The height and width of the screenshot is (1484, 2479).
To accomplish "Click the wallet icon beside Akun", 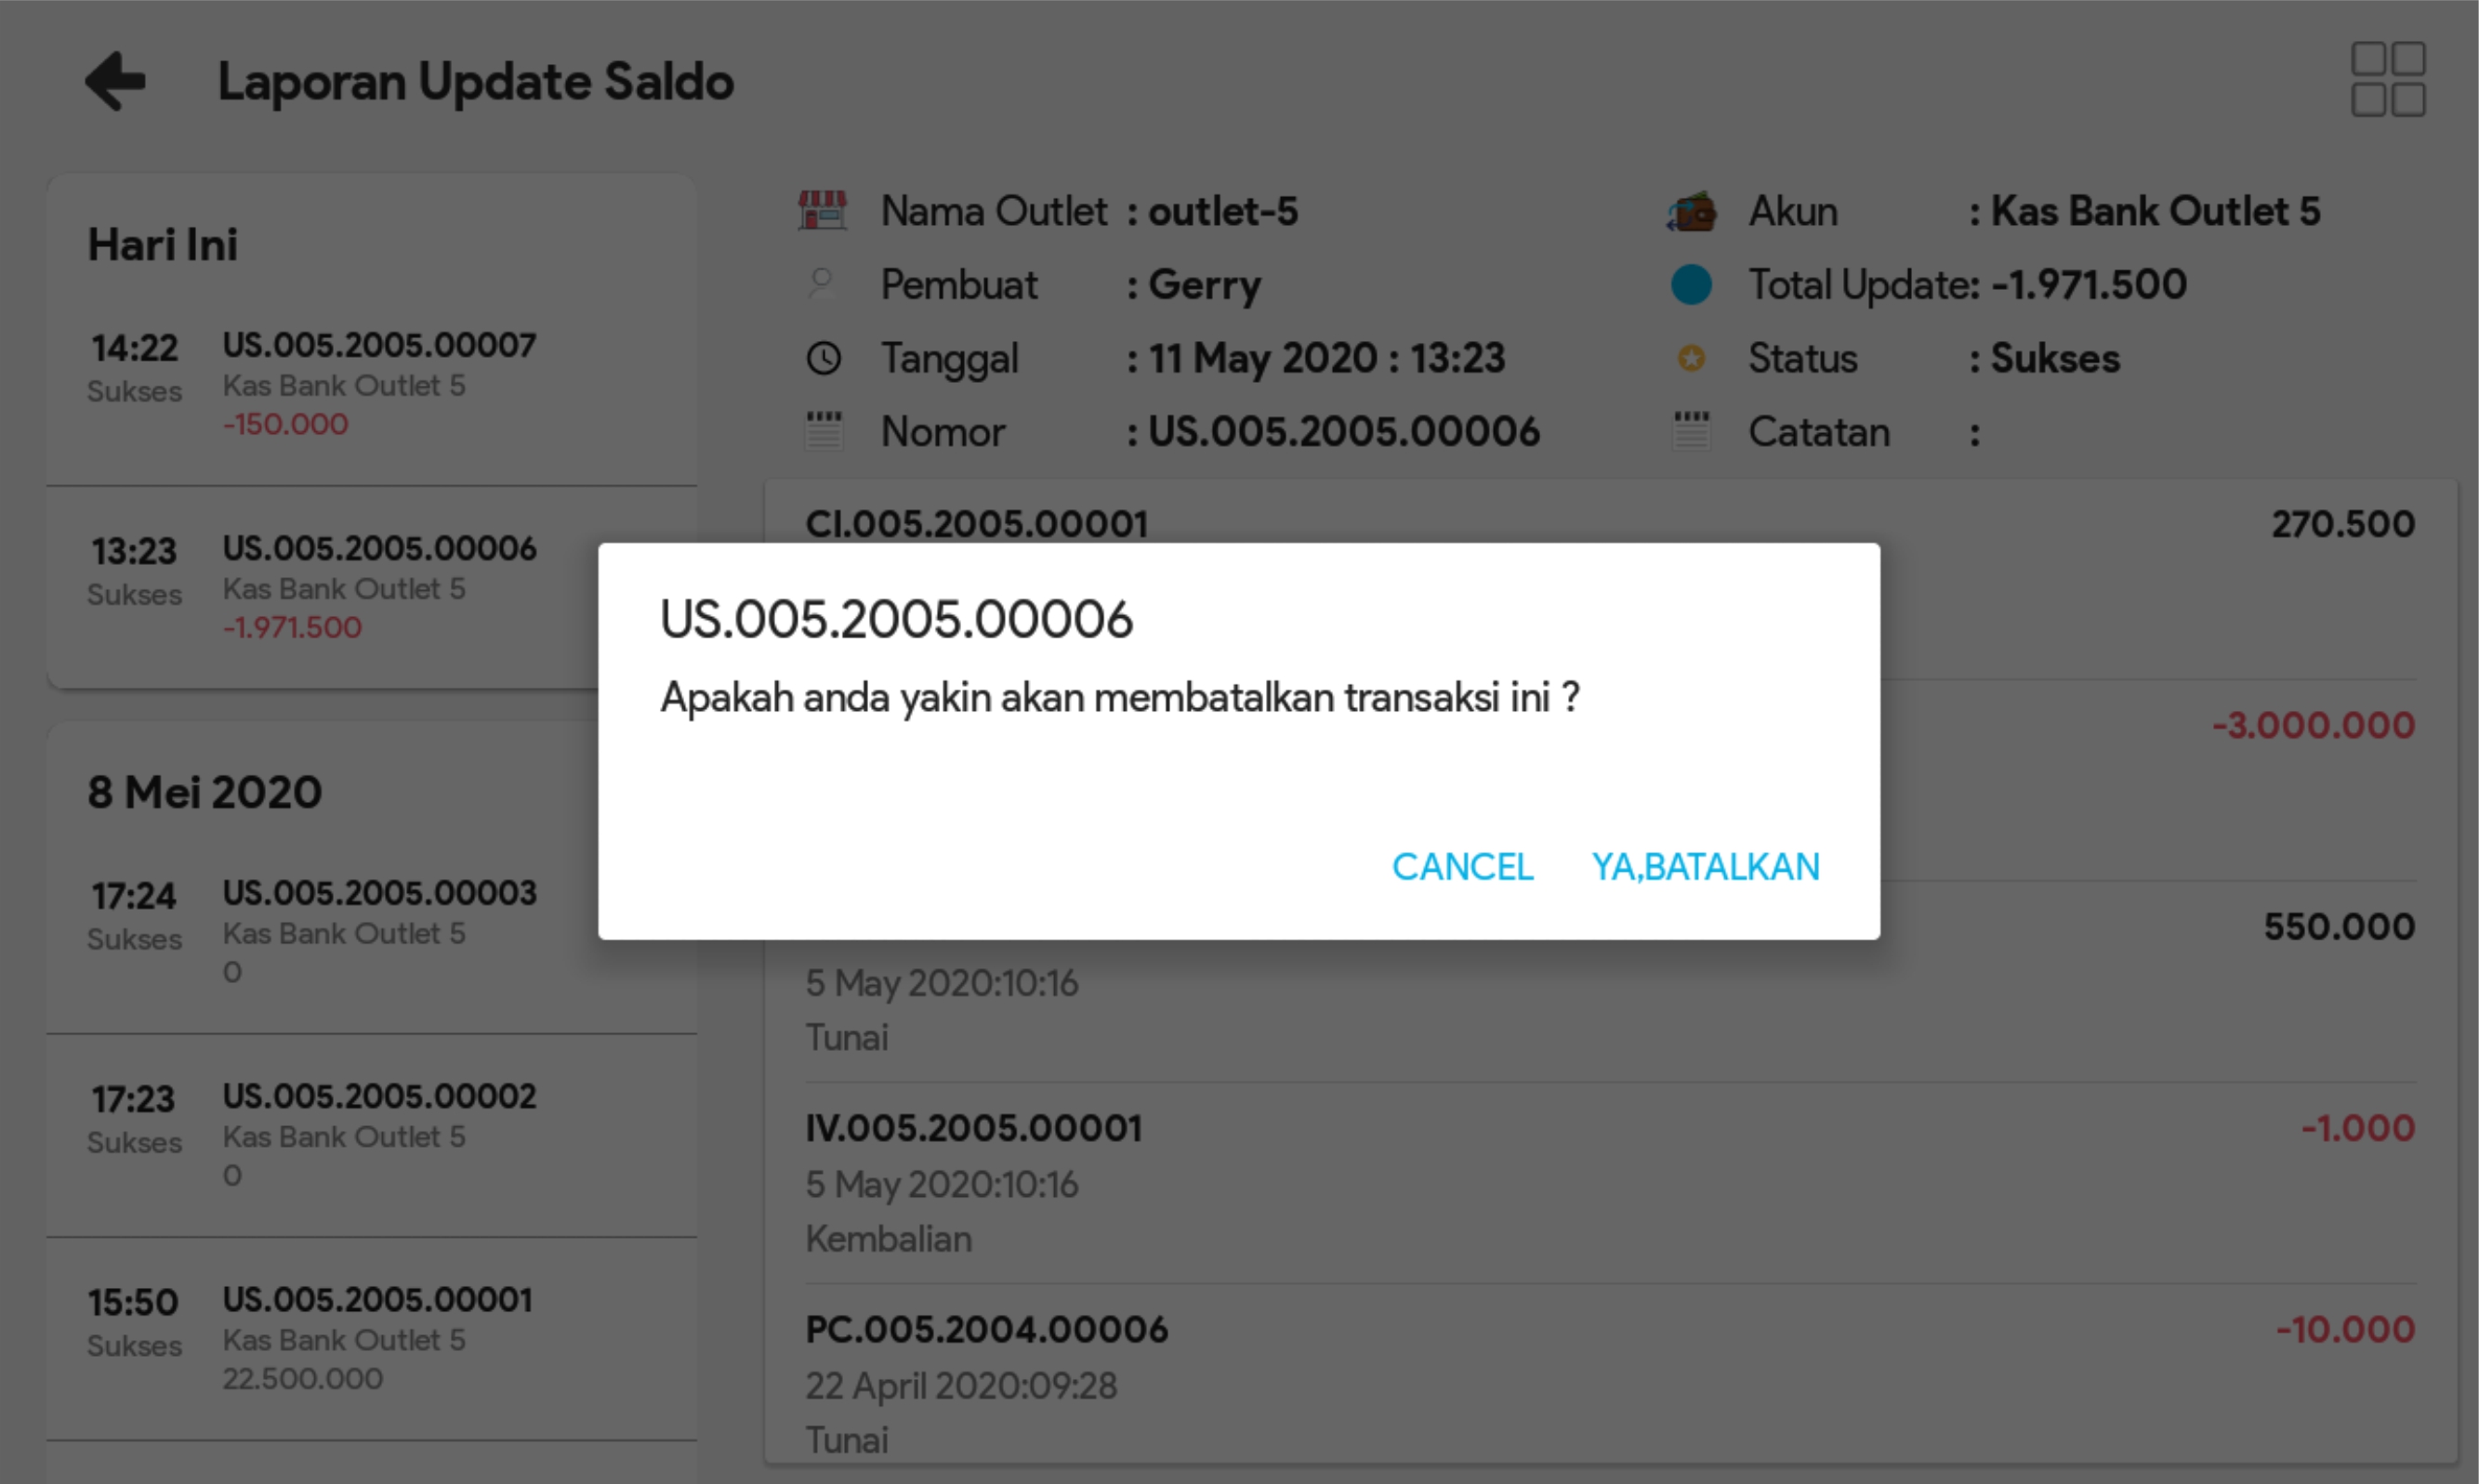I will (x=1691, y=212).
